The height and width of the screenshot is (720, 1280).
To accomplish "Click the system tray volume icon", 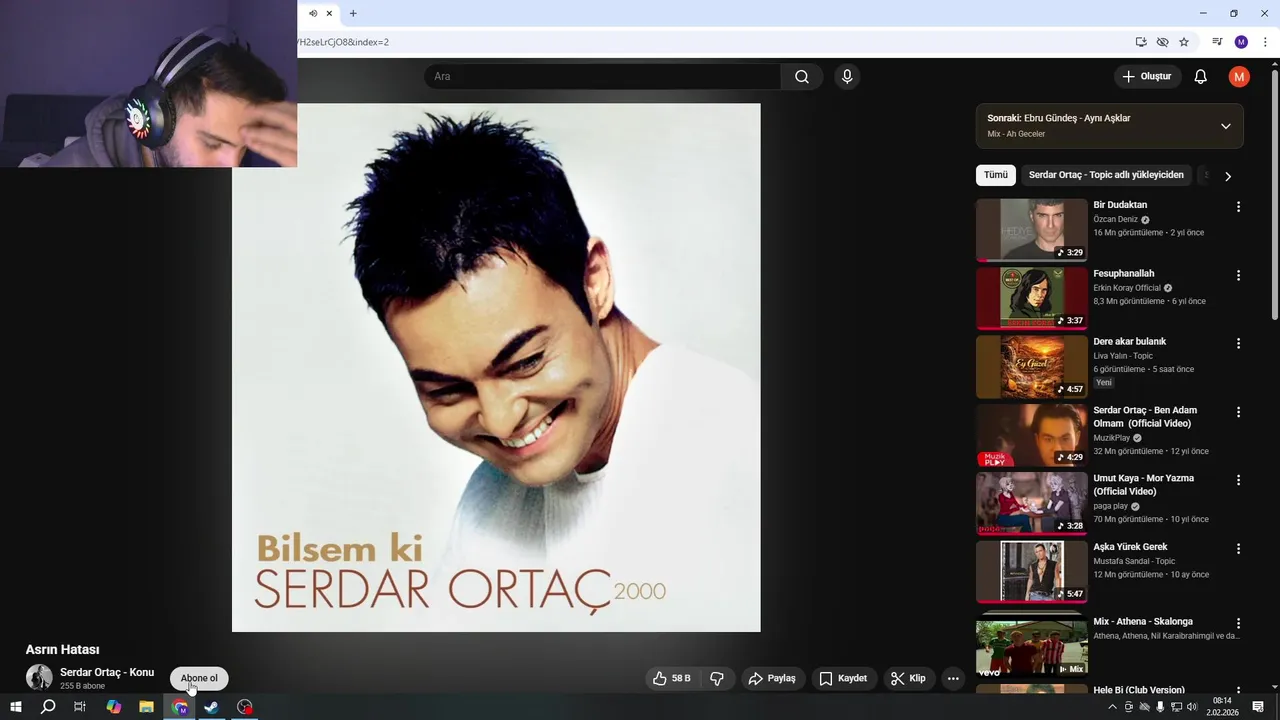I will pos(1192,707).
